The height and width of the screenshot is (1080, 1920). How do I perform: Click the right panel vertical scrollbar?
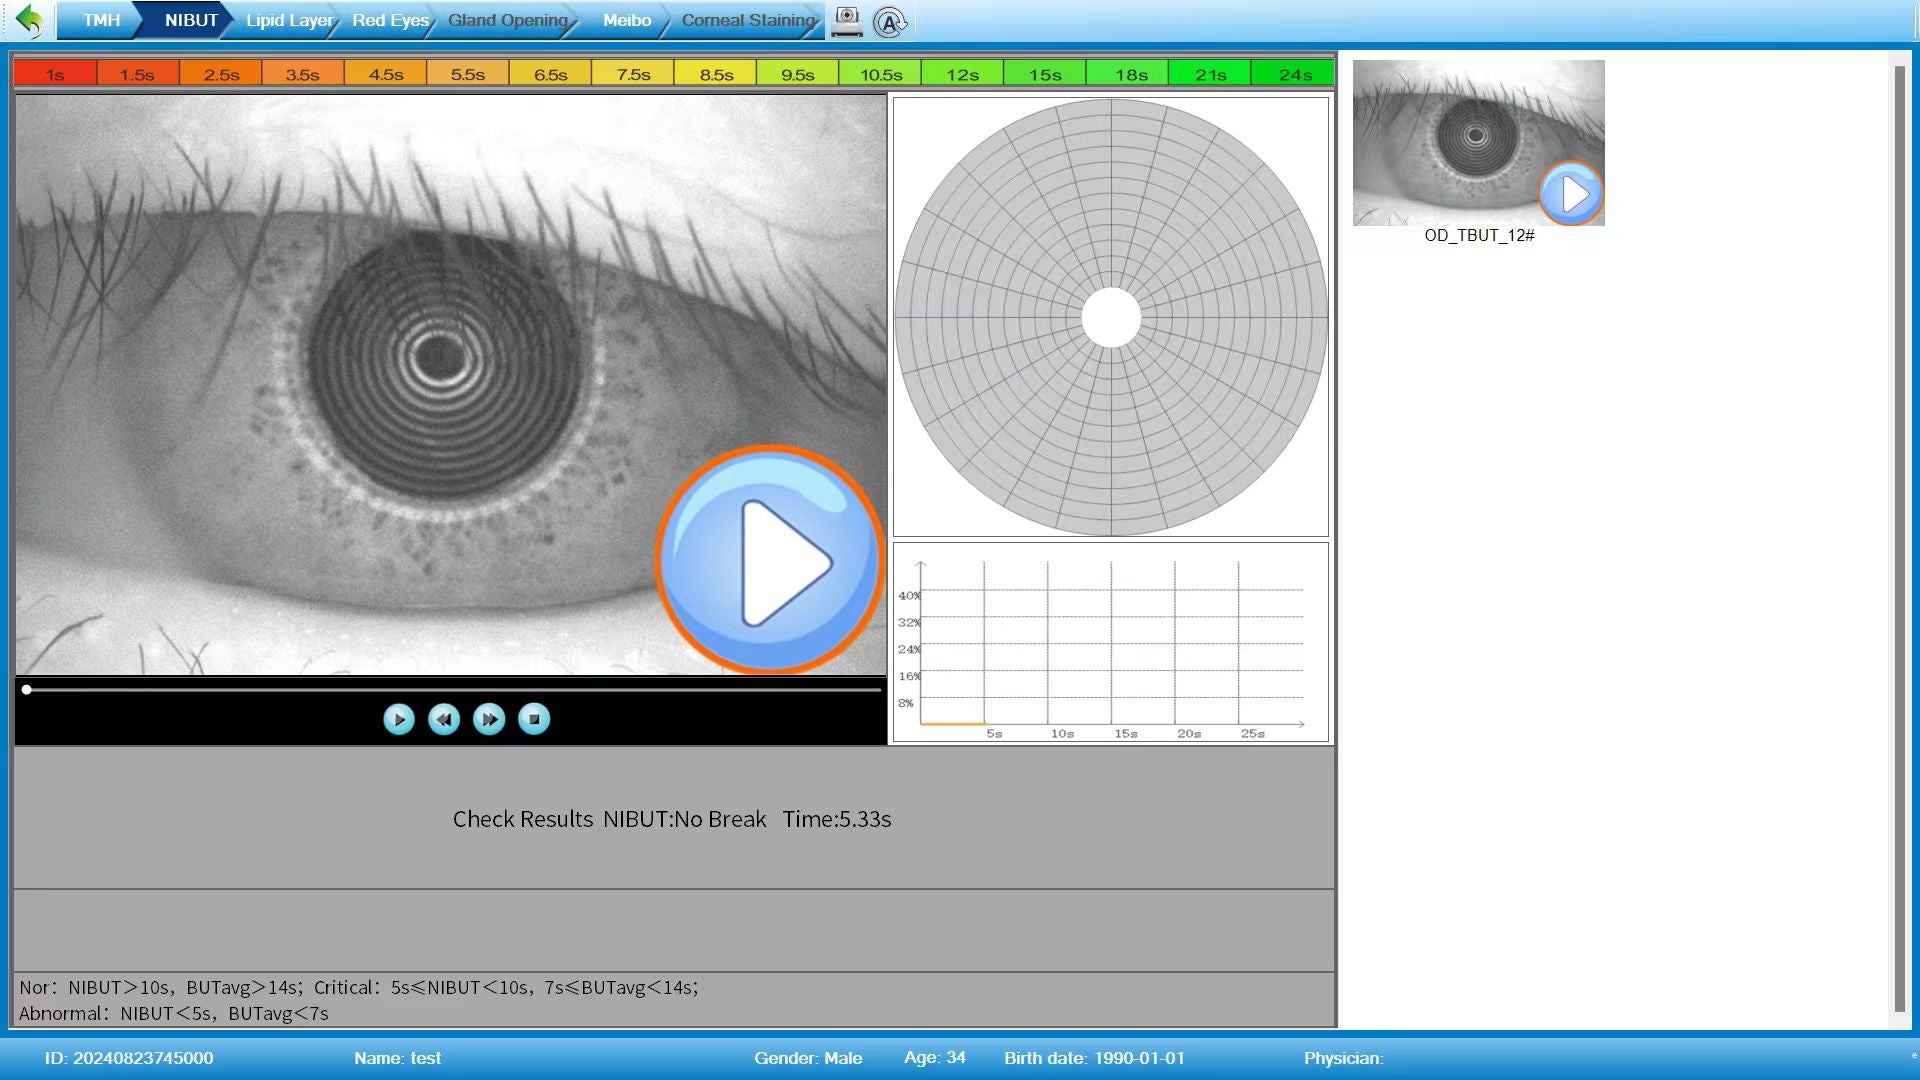[1899, 540]
